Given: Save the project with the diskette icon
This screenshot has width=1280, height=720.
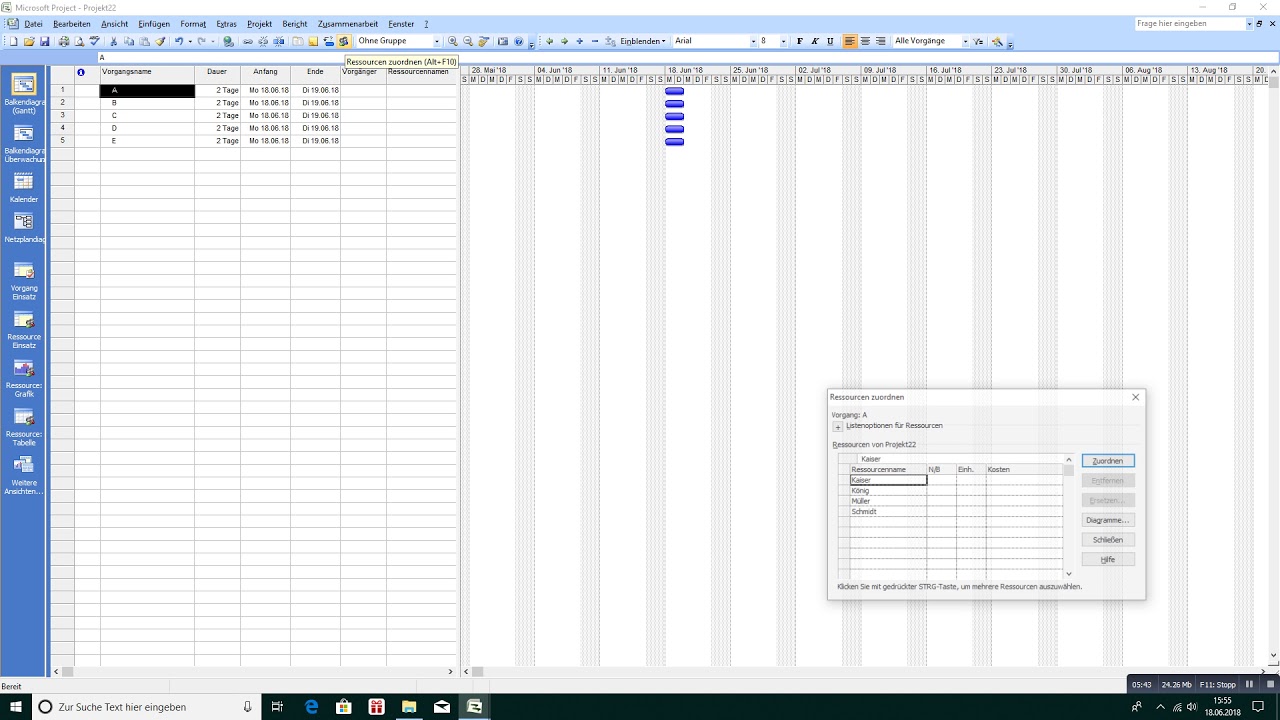Looking at the screenshot, I should pyautogui.click(x=44, y=41).
